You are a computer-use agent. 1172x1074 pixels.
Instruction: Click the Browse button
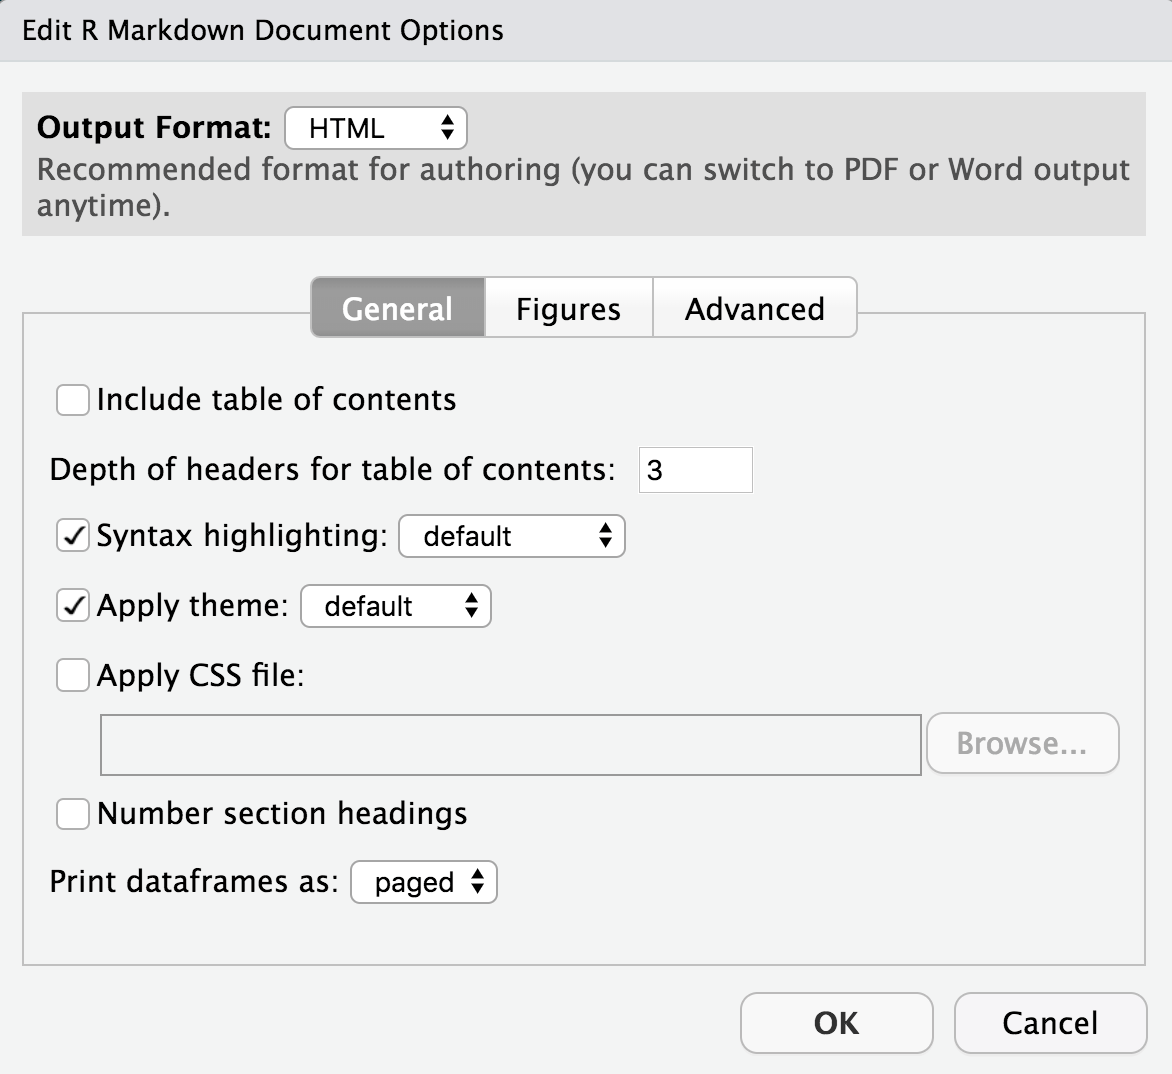(1022, 743)
